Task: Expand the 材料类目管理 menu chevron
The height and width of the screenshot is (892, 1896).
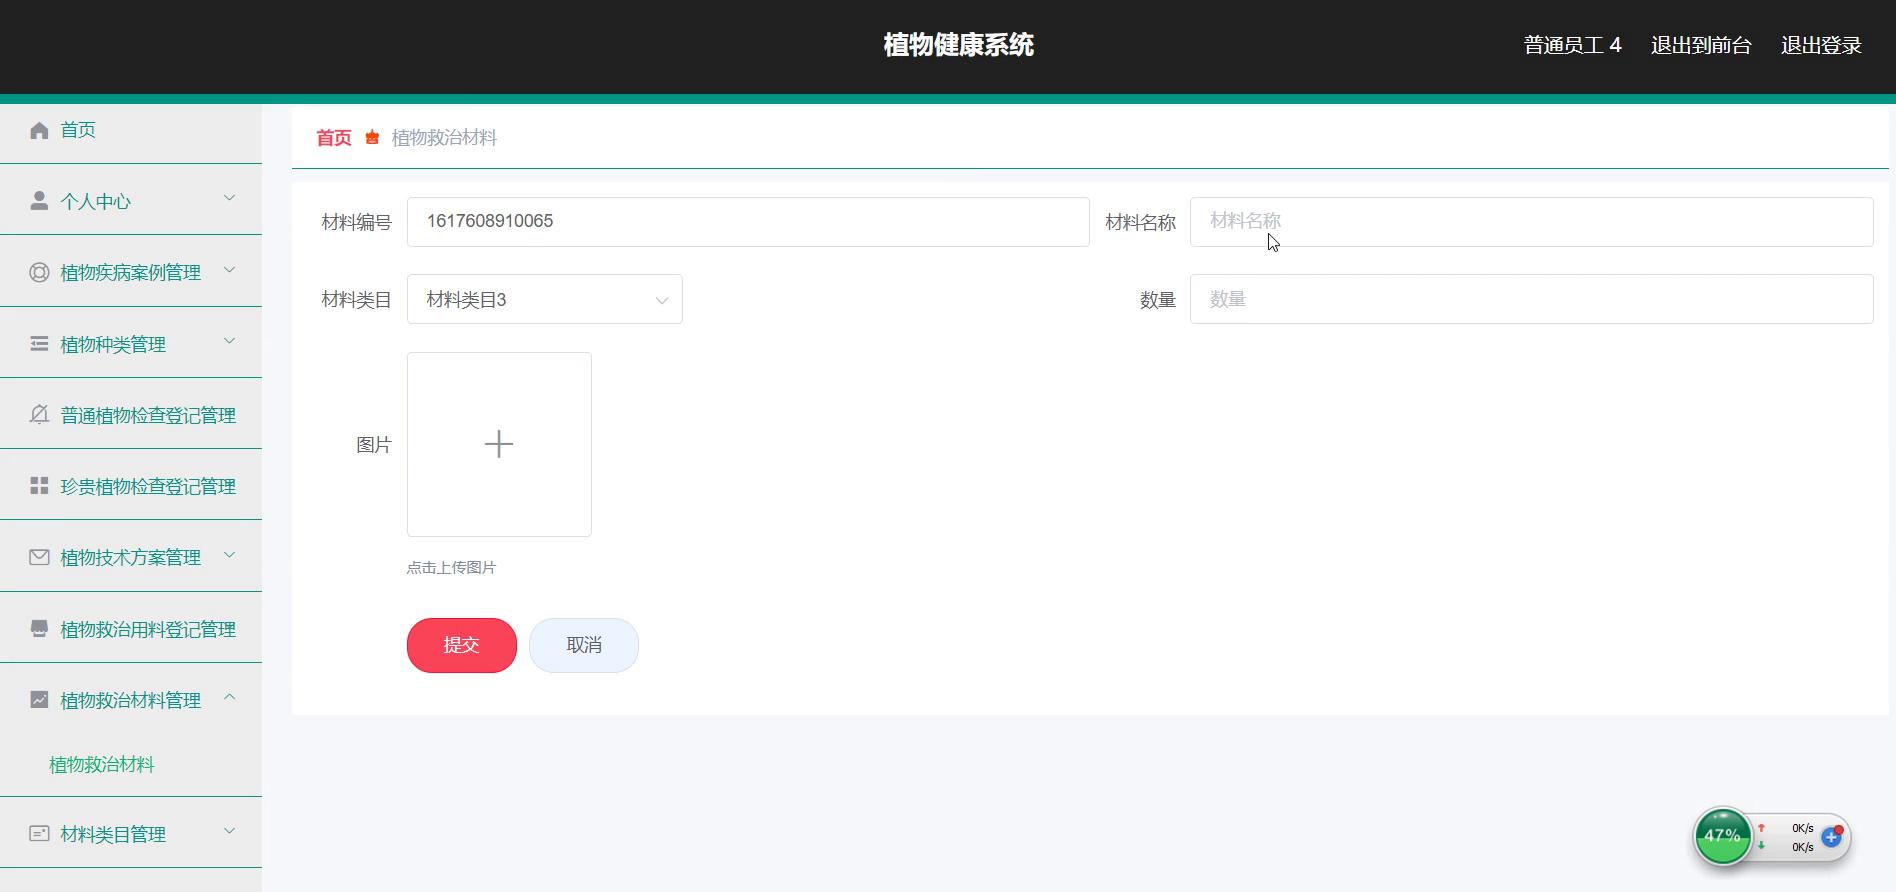Action: coord(229,831)
